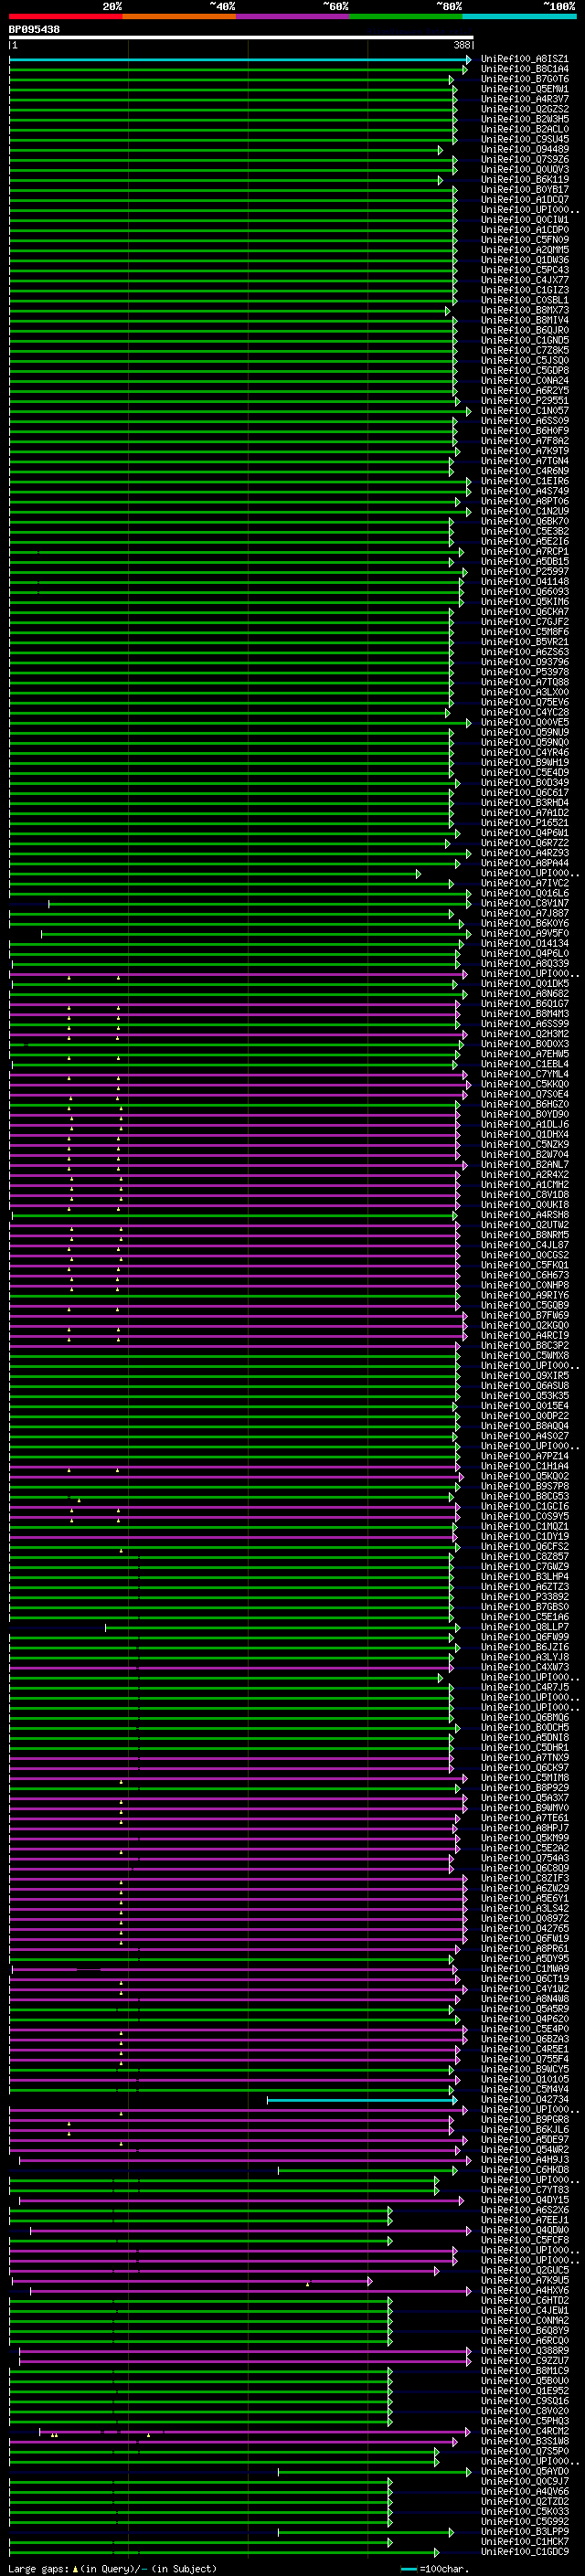This screenshot has height=2576, width=585.
Task: Click the red ~20% identity legend bar
Action: 65,16
